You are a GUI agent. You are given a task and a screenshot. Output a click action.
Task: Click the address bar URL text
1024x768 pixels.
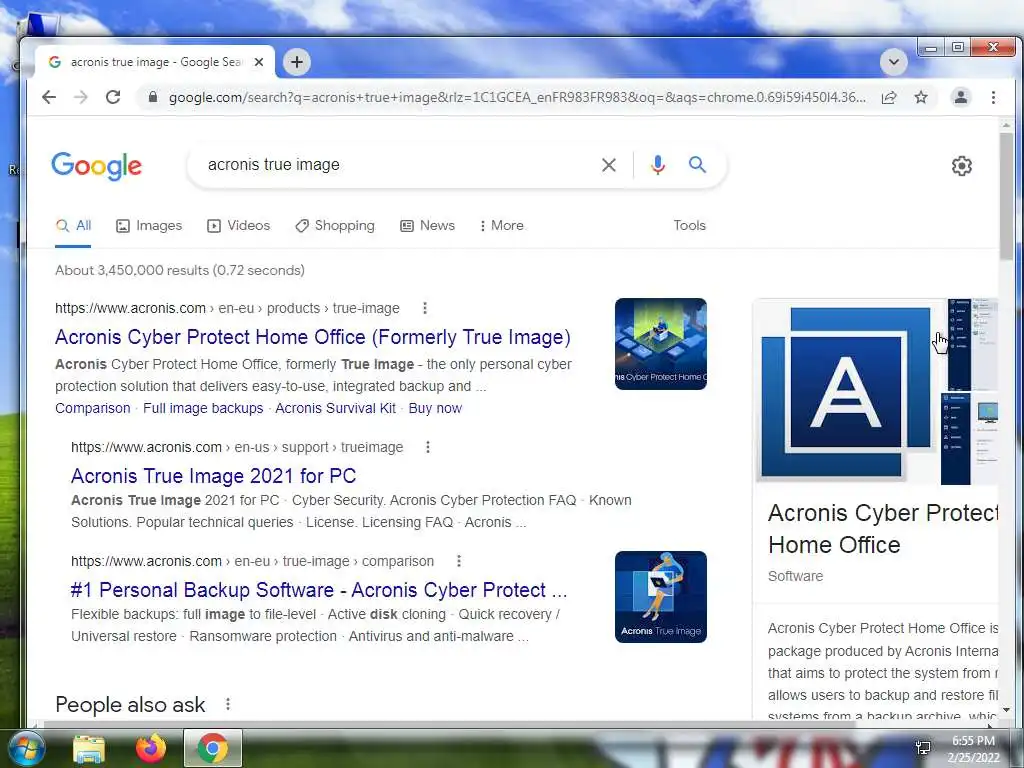point(517,97)
